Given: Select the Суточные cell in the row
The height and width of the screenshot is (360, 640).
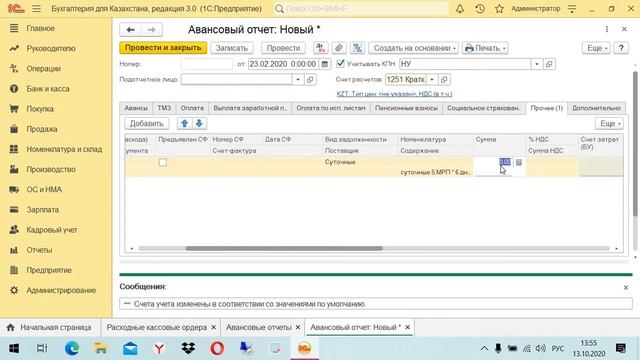Looking at the screenshot, I should click(x=360, y=162).
